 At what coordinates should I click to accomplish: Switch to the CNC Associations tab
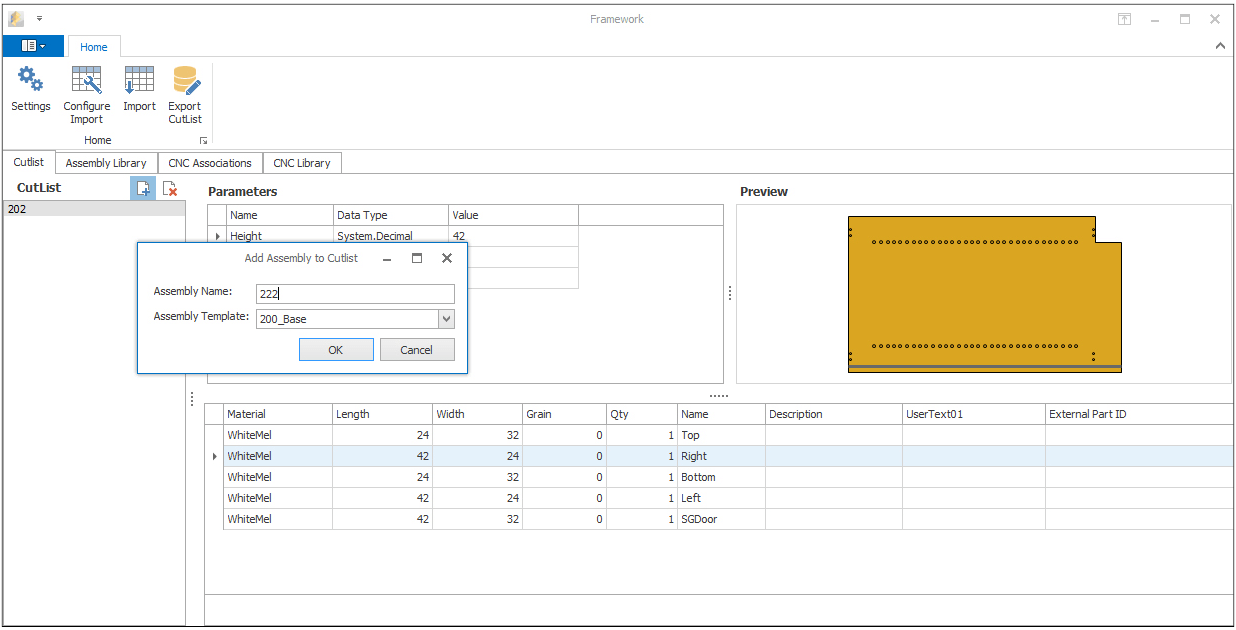pos(210,163)
